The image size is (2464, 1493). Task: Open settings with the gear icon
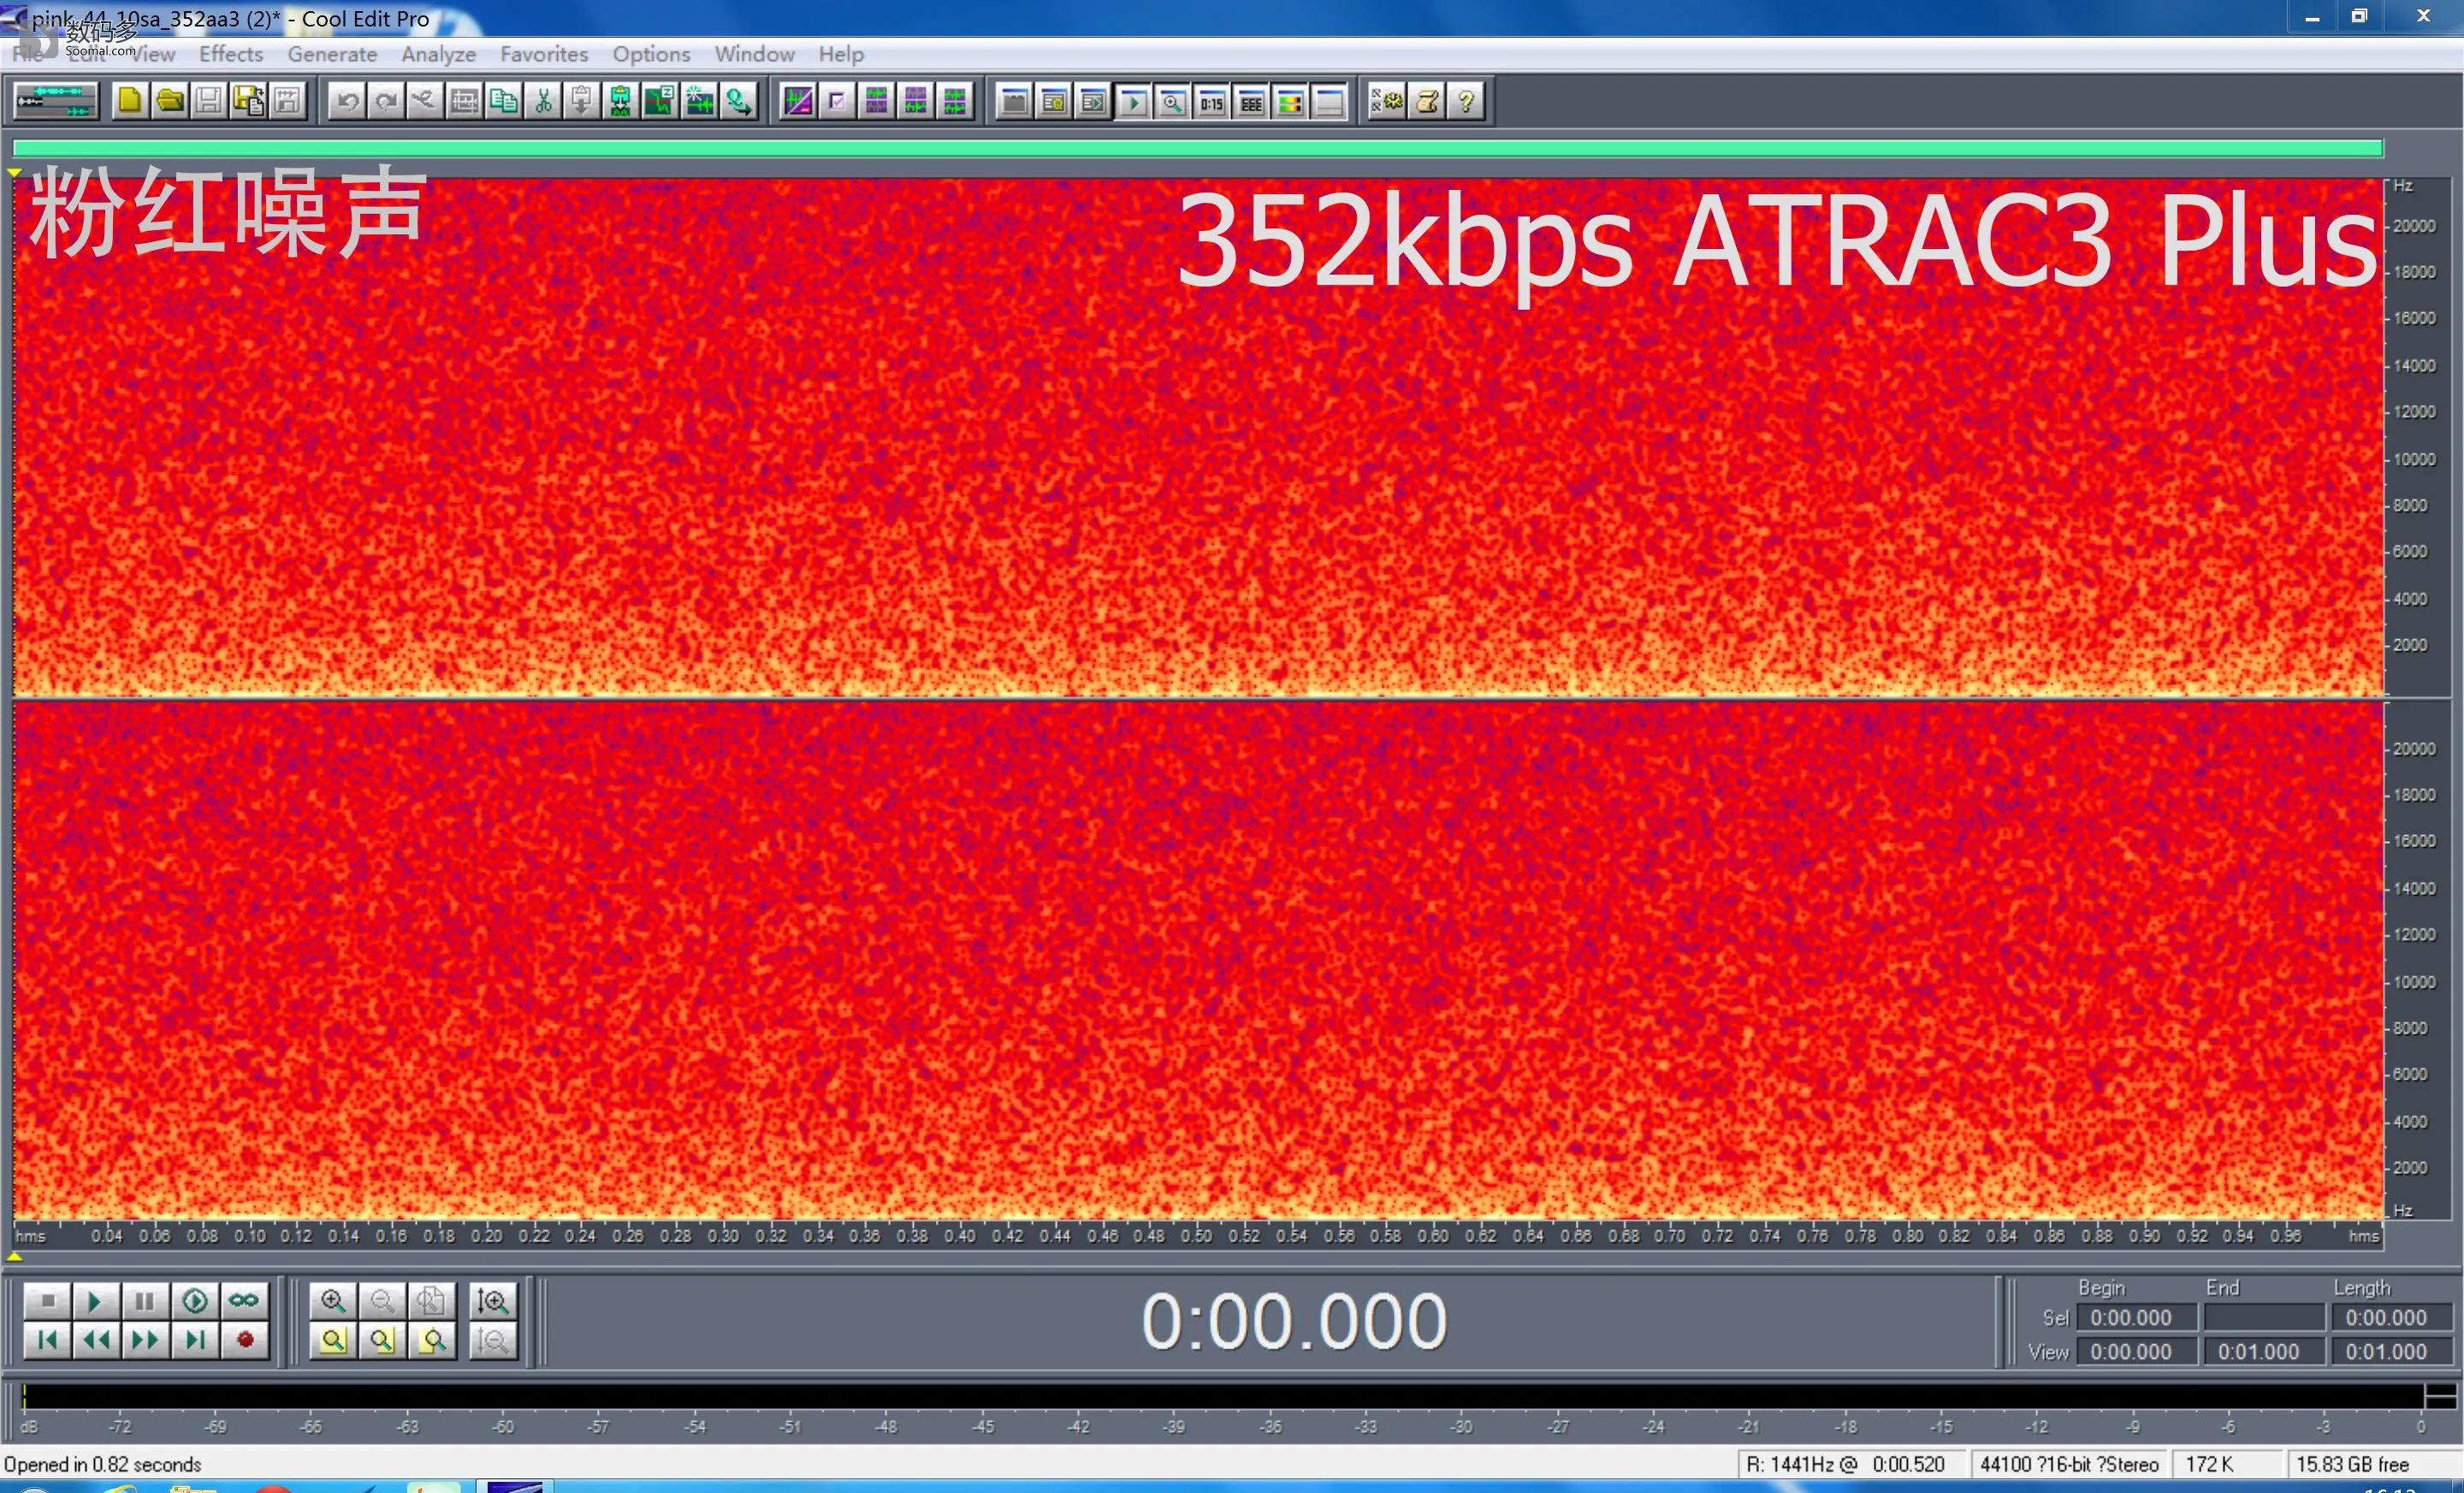(x=1387, y=101)
